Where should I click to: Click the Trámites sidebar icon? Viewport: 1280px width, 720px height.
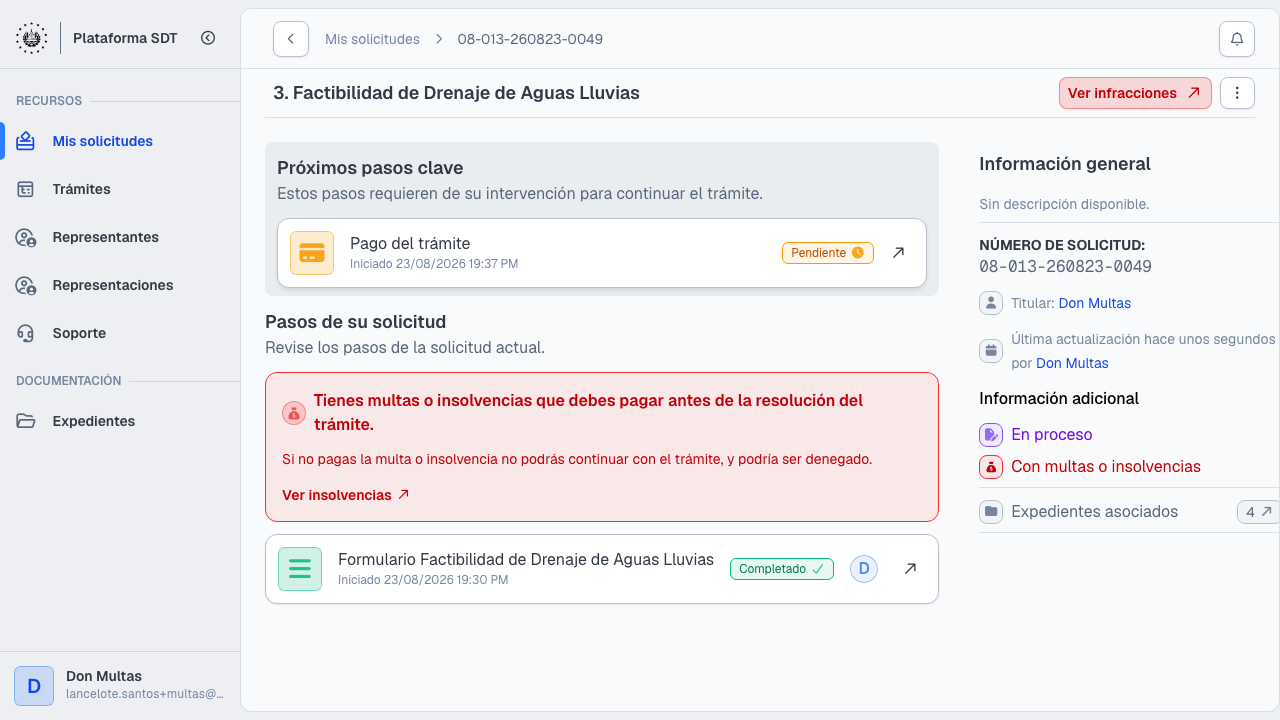pos(26,189)
